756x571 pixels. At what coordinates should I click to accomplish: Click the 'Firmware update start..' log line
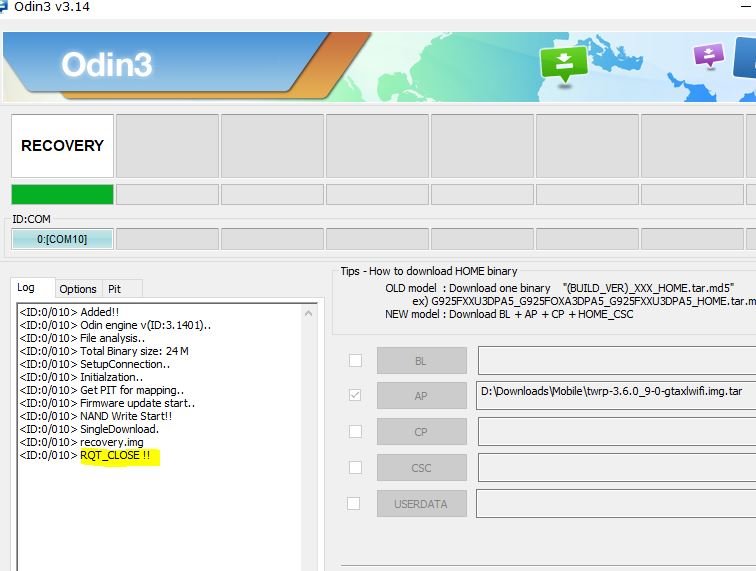pyautogui.click(x=107, y=403)
